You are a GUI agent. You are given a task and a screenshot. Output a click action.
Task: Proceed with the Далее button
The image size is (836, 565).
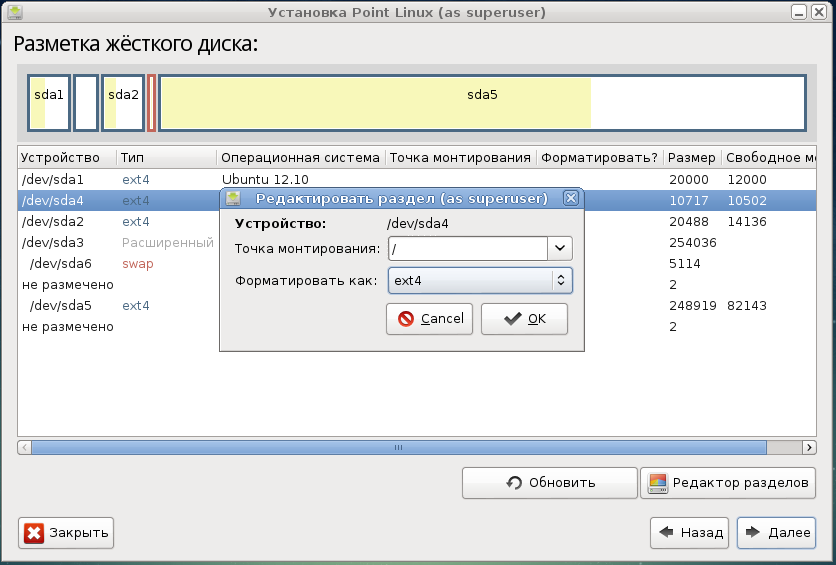click(x=776, y=532)
